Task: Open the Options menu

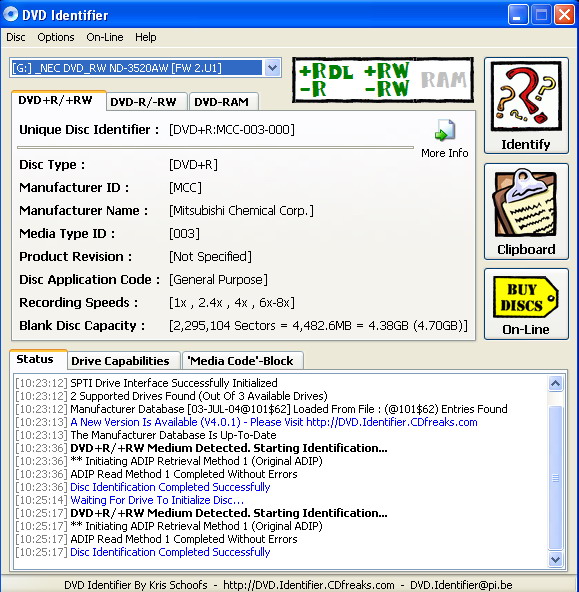Action: coord(56,37)
